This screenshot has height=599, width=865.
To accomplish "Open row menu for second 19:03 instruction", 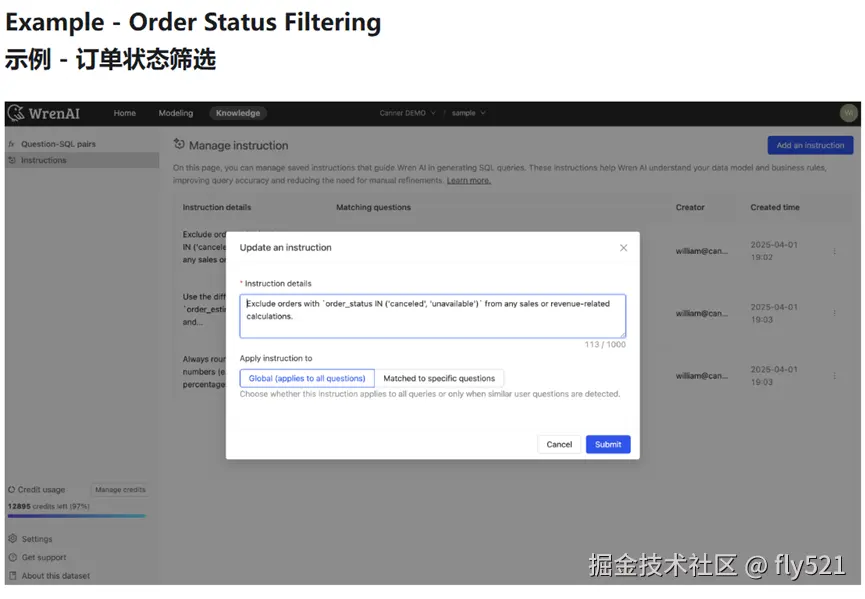I will pyautogui.click(x=834, y=313).
